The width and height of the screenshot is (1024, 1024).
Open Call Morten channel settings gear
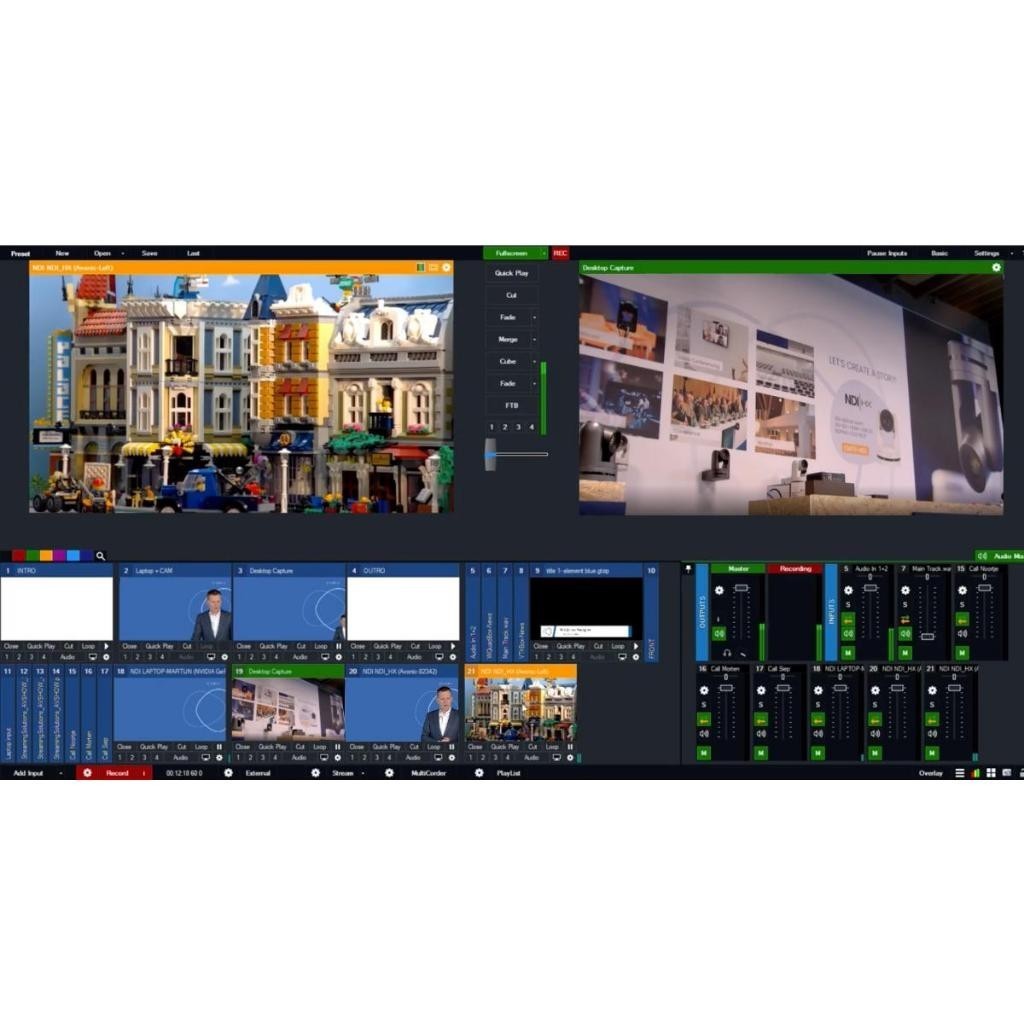point(703,690)
